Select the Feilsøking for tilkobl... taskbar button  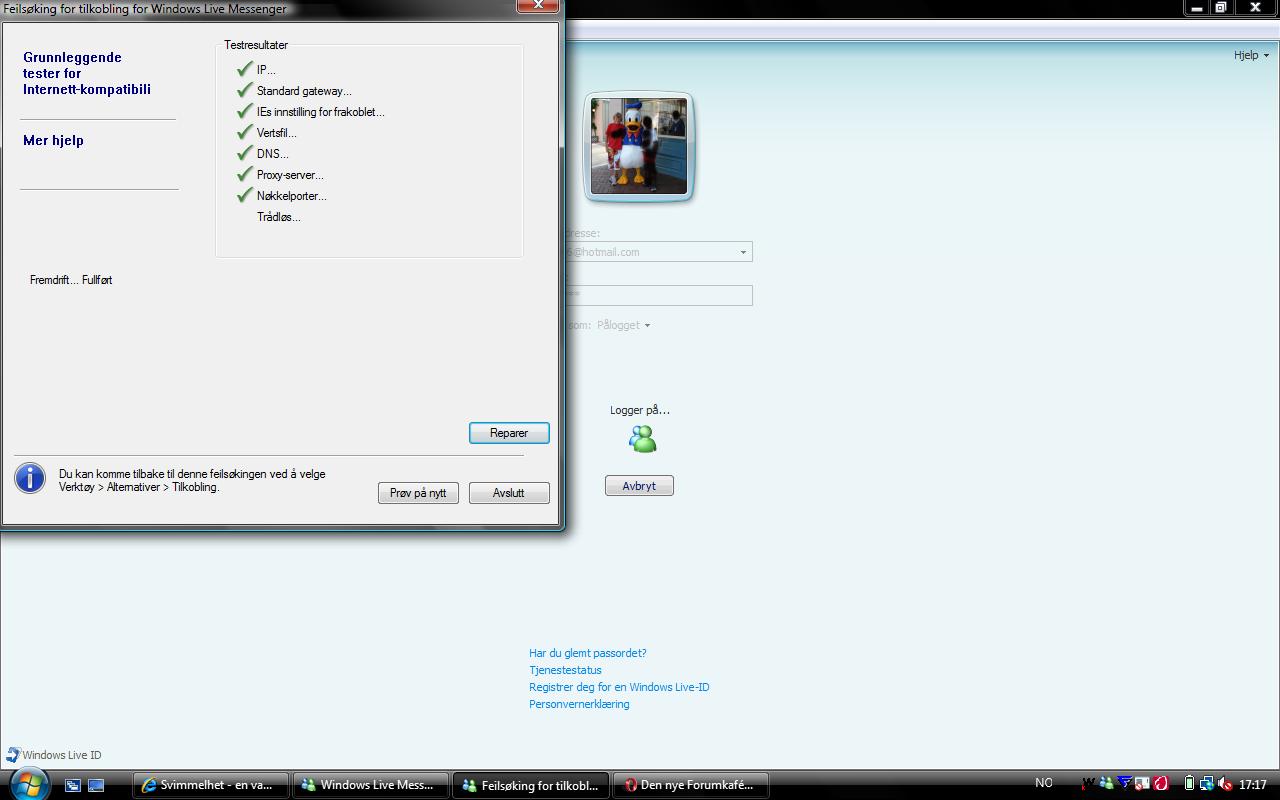pos(531,785)
